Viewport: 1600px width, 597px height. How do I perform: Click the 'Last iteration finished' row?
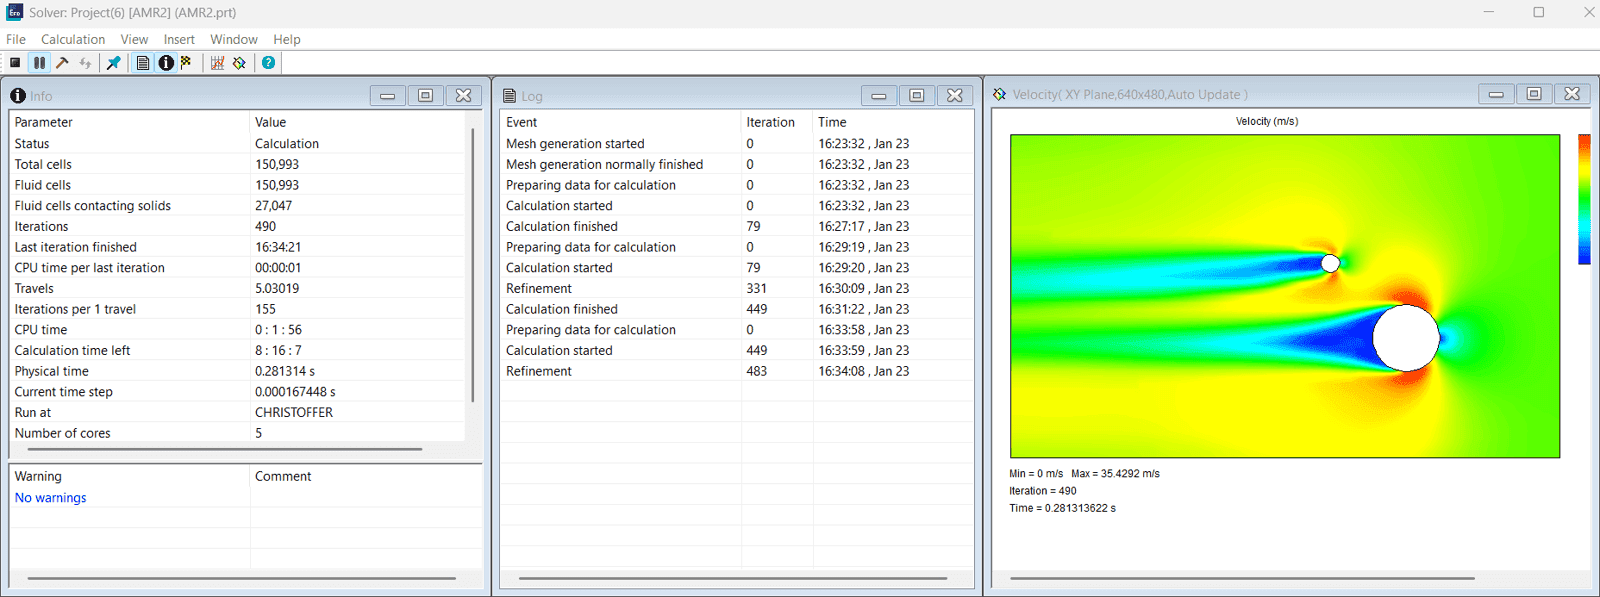[x=237, y=247]
